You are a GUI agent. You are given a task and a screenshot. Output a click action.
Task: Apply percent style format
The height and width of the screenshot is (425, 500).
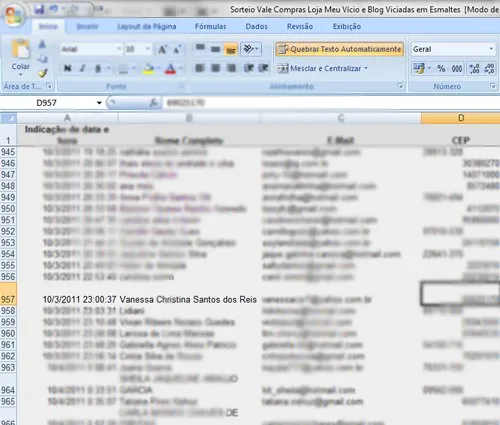coord(441,69)
